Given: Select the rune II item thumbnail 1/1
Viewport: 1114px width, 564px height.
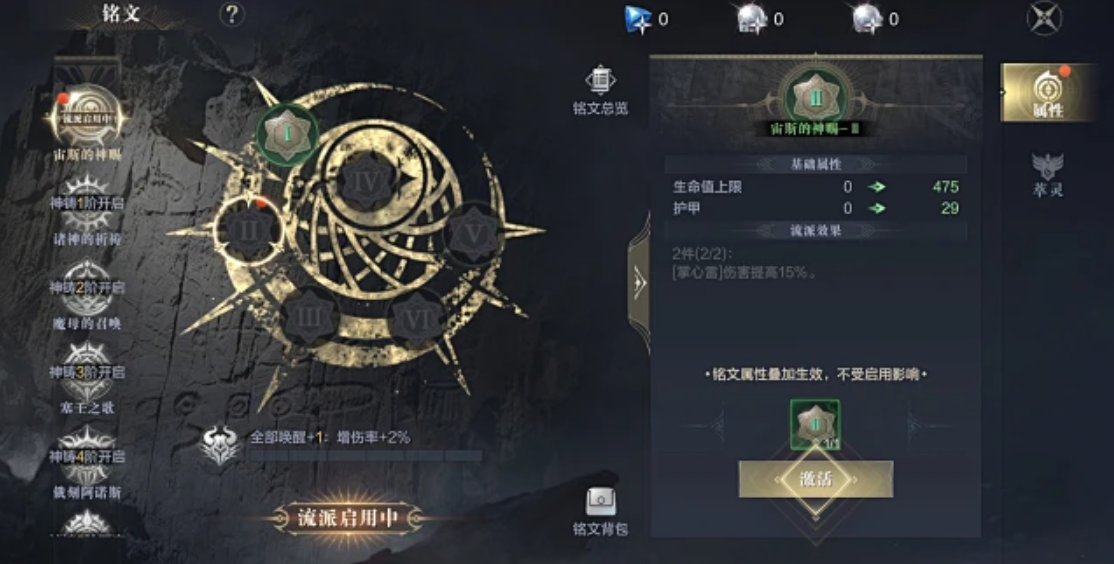Looking at the screenshot, I should point(815,425).
